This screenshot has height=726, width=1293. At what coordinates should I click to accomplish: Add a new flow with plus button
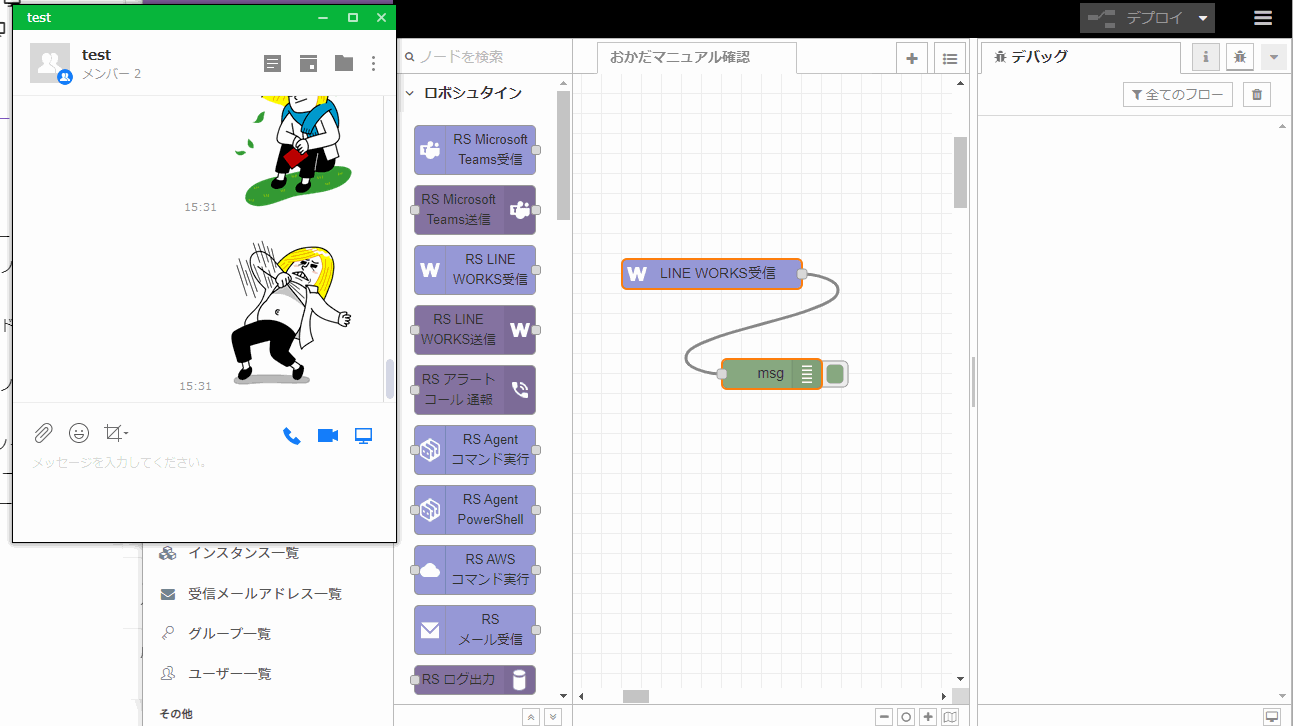pyautogui.click(x=911, y=59)
